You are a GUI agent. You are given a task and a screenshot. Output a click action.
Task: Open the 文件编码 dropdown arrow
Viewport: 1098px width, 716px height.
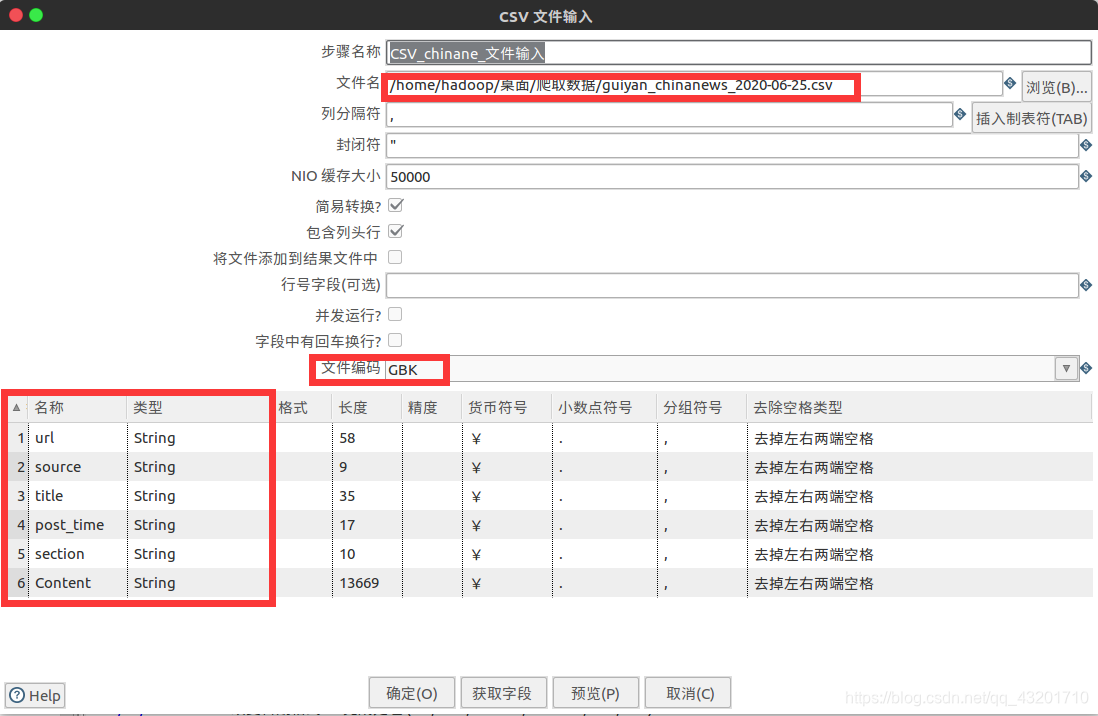1066,369
